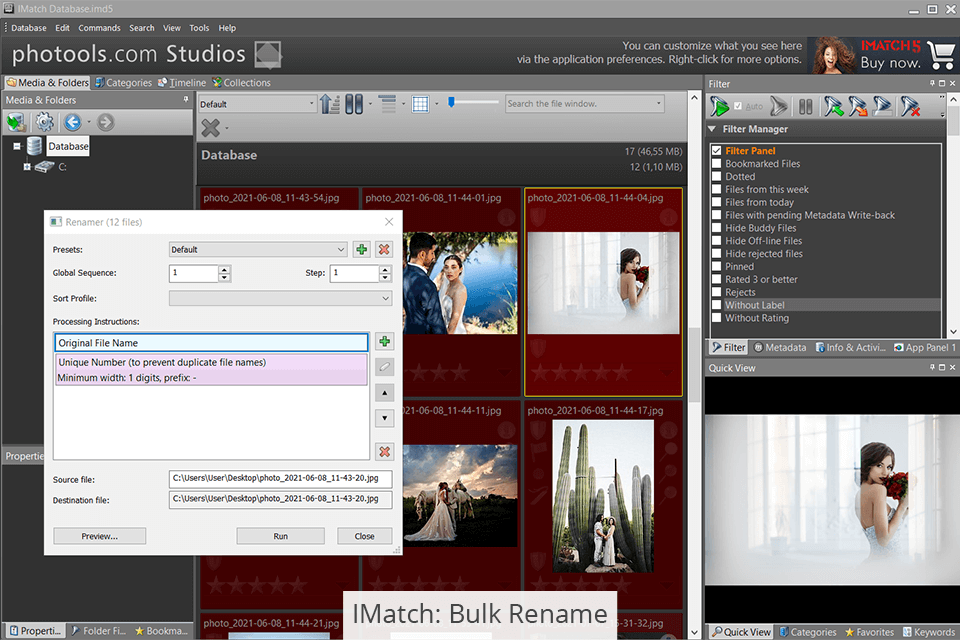960x640 pixels.
Task: Toggle Auto checkbox in Filter toolbar
Action: click(x=738, y=107)
